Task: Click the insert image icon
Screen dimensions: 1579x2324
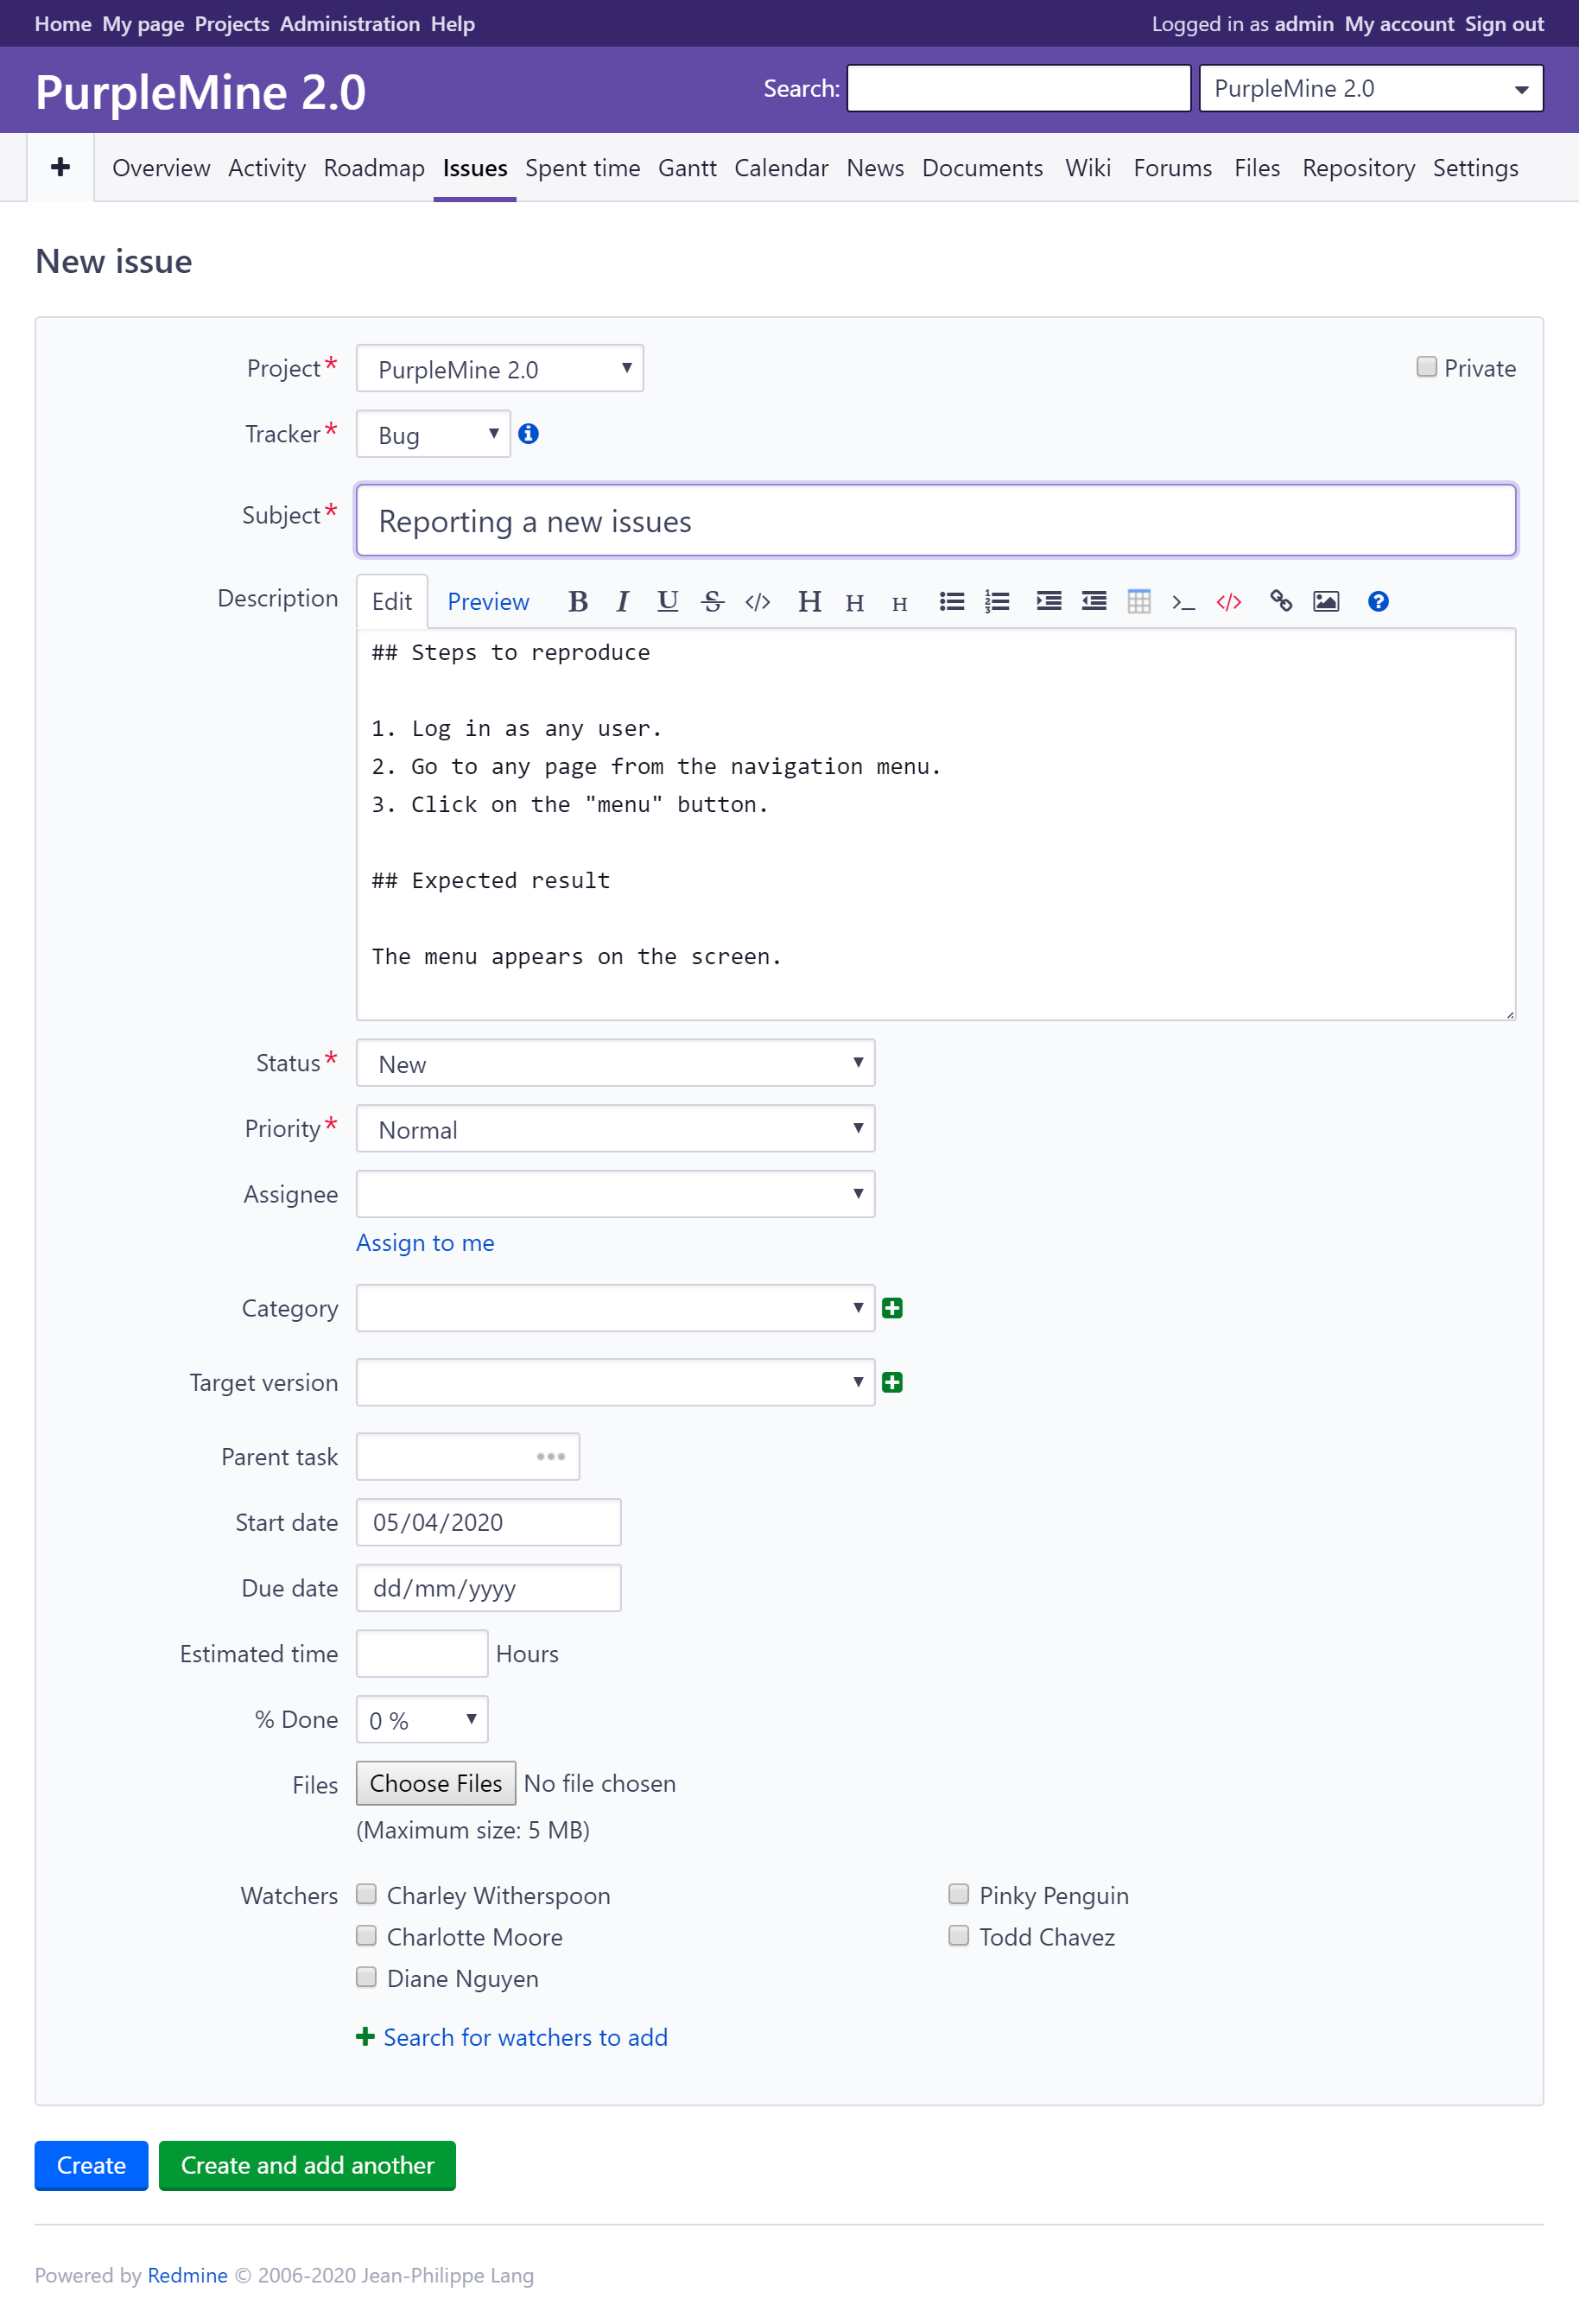Action: (x=1325, y=601)
